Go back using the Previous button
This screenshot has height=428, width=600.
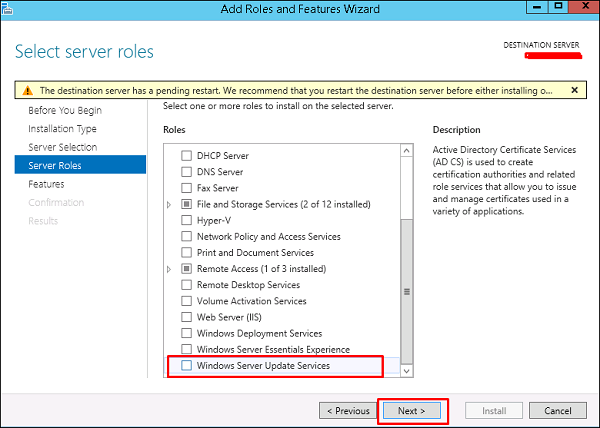click(x=346, y=410)
